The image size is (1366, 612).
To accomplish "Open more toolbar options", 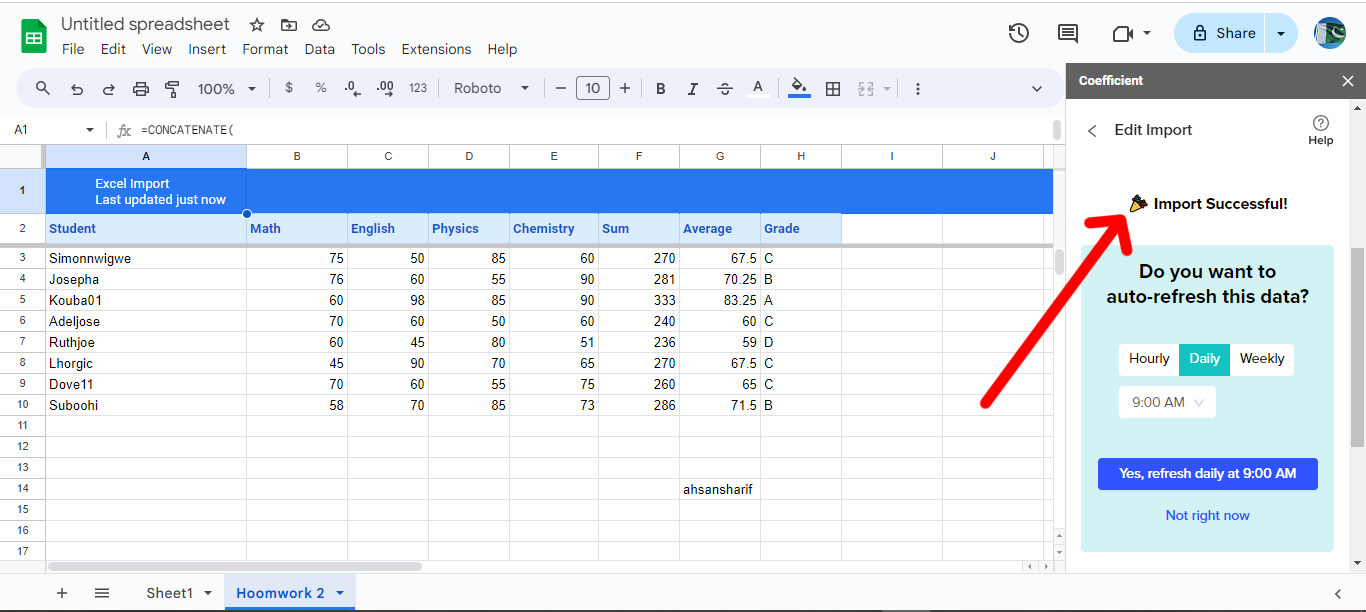I will point(917,88).
